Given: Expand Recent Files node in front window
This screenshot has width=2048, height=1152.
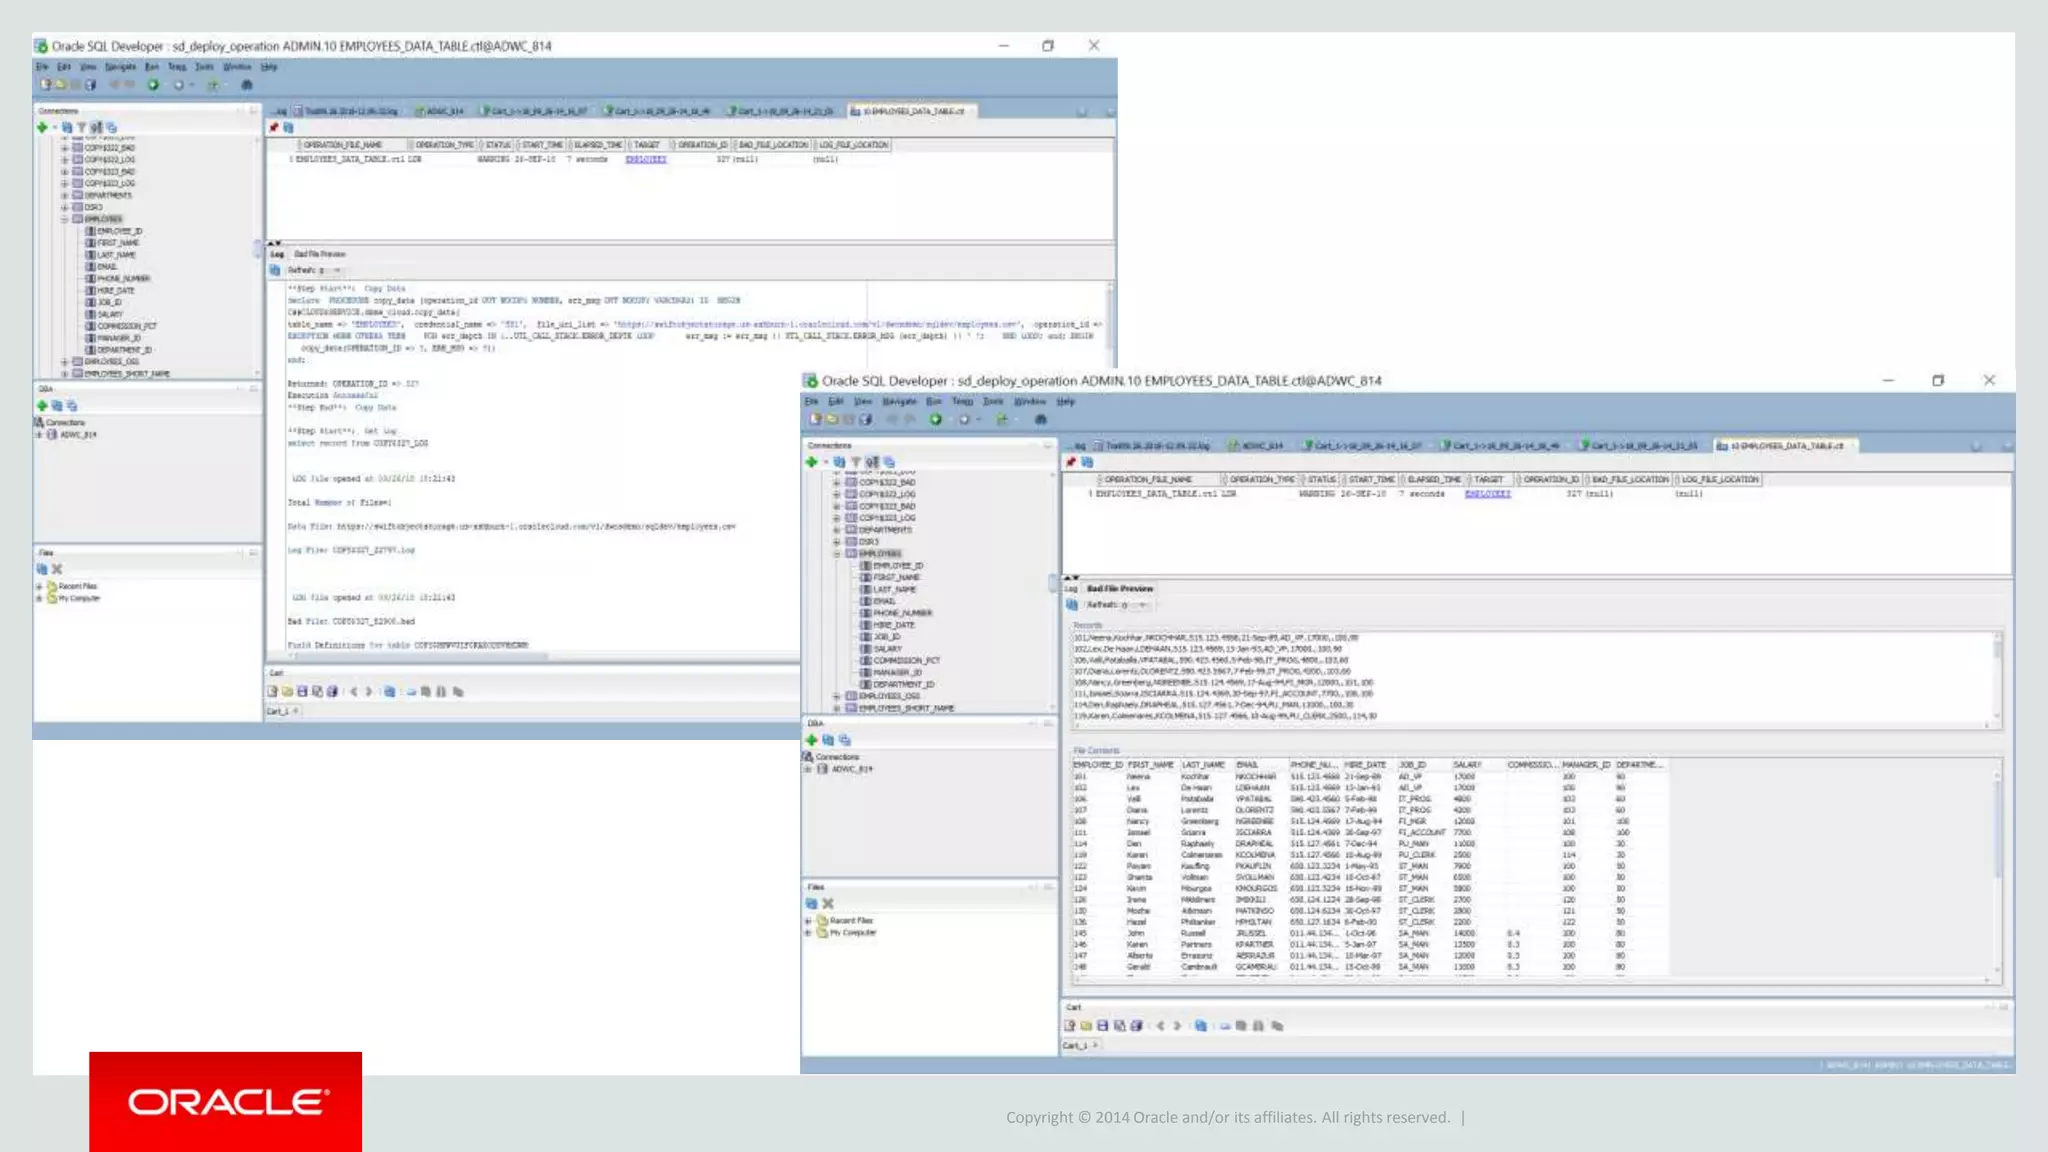Looking at the screenshot, I should click(x=808, y=920).
